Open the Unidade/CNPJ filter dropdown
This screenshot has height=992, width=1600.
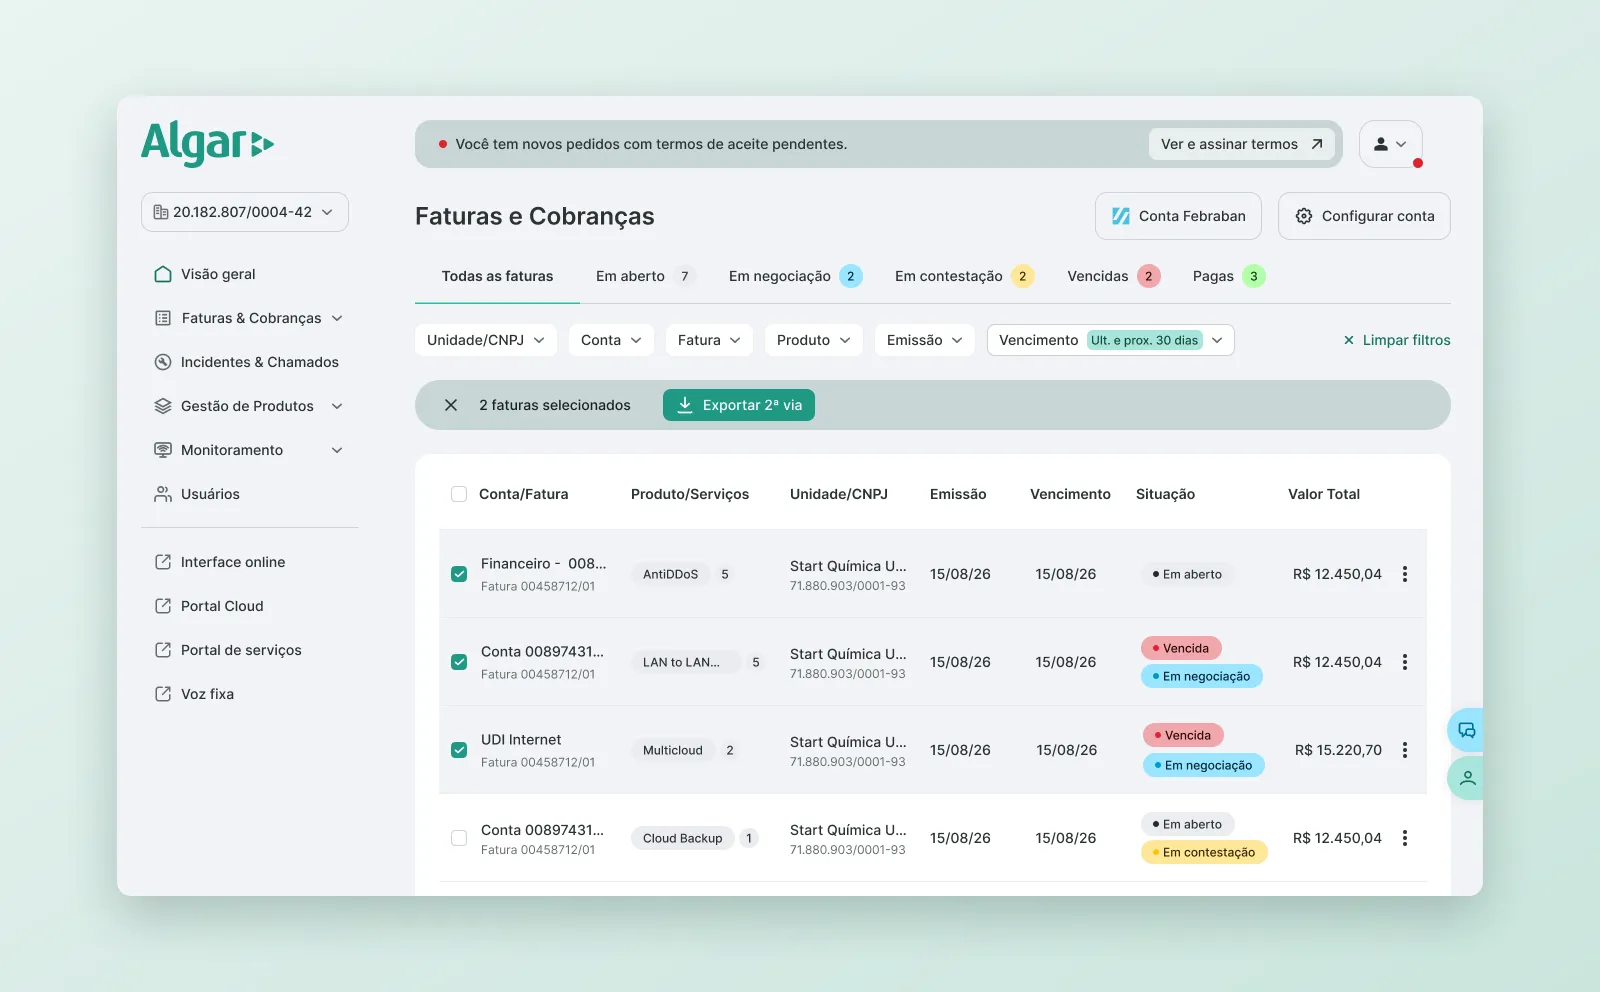pyautogui.click(x=486, y=340)
